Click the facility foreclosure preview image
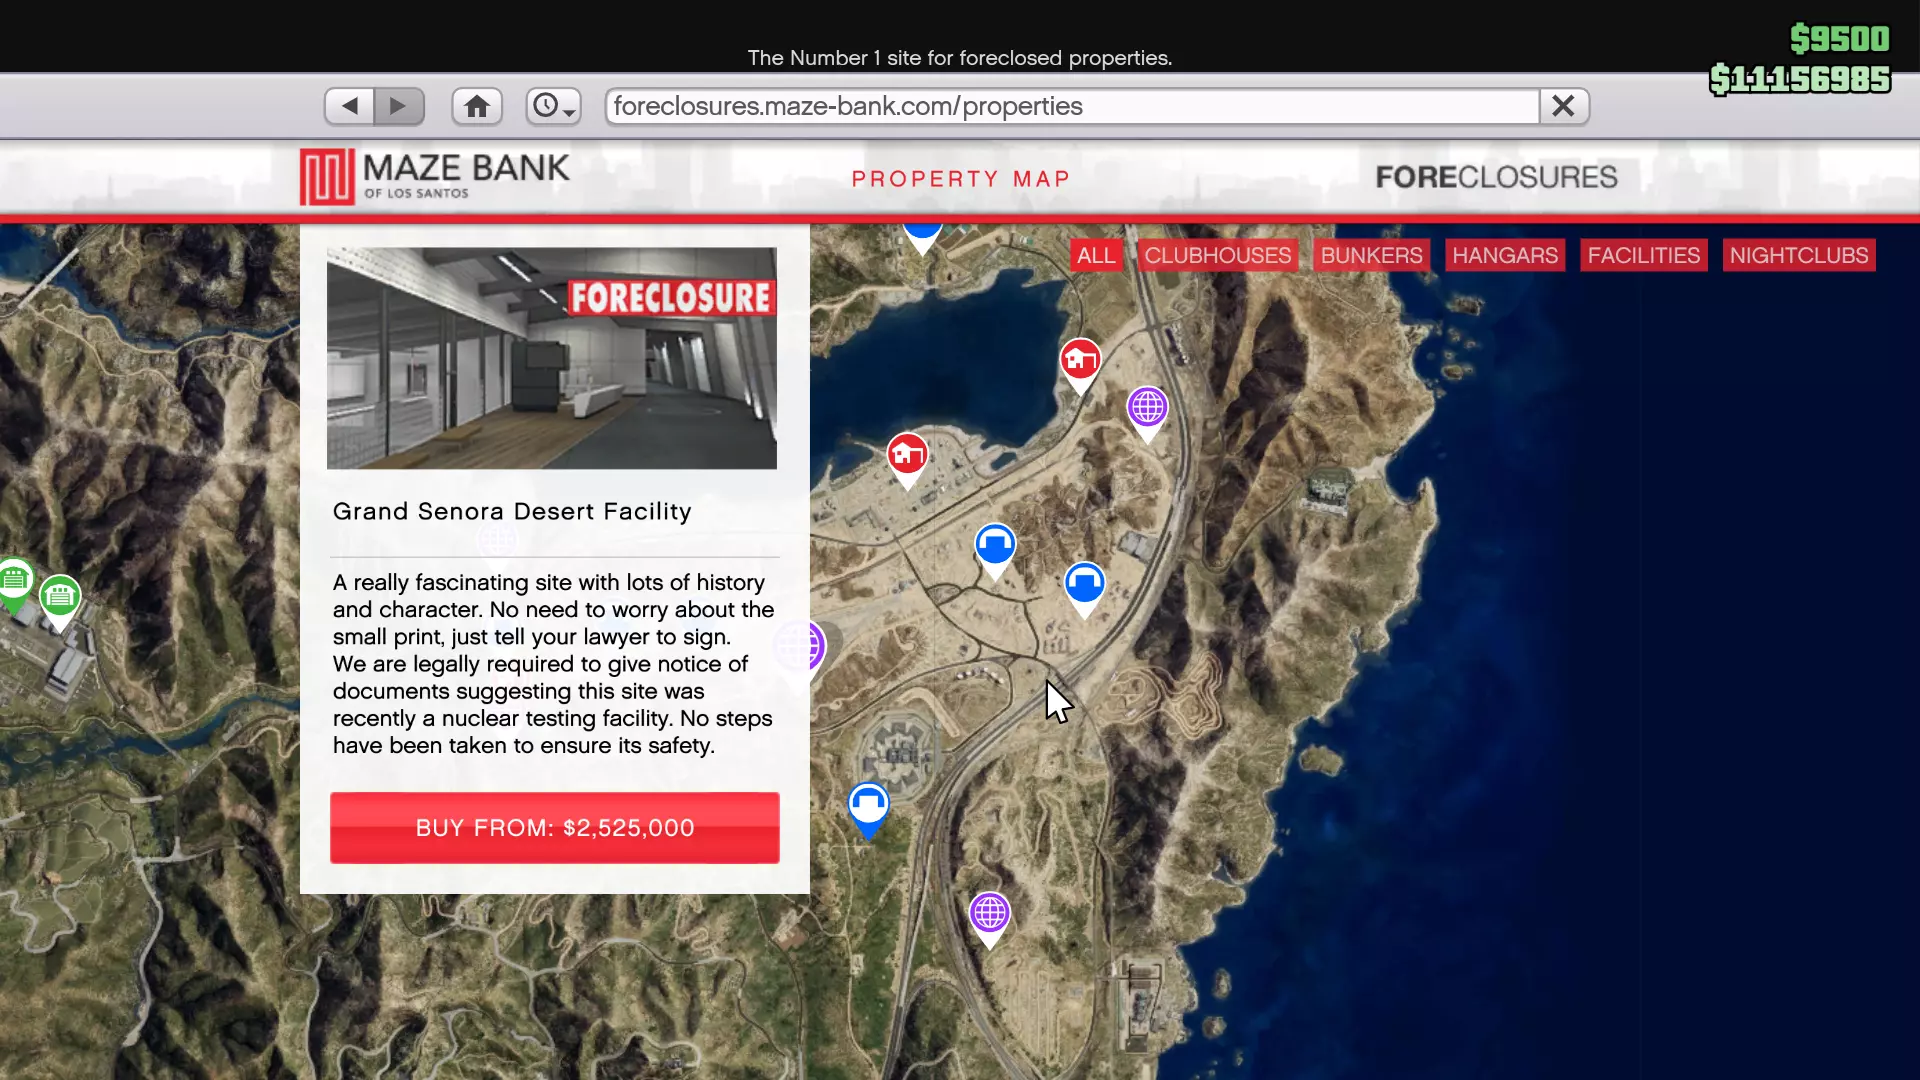 tap(551, 358)
